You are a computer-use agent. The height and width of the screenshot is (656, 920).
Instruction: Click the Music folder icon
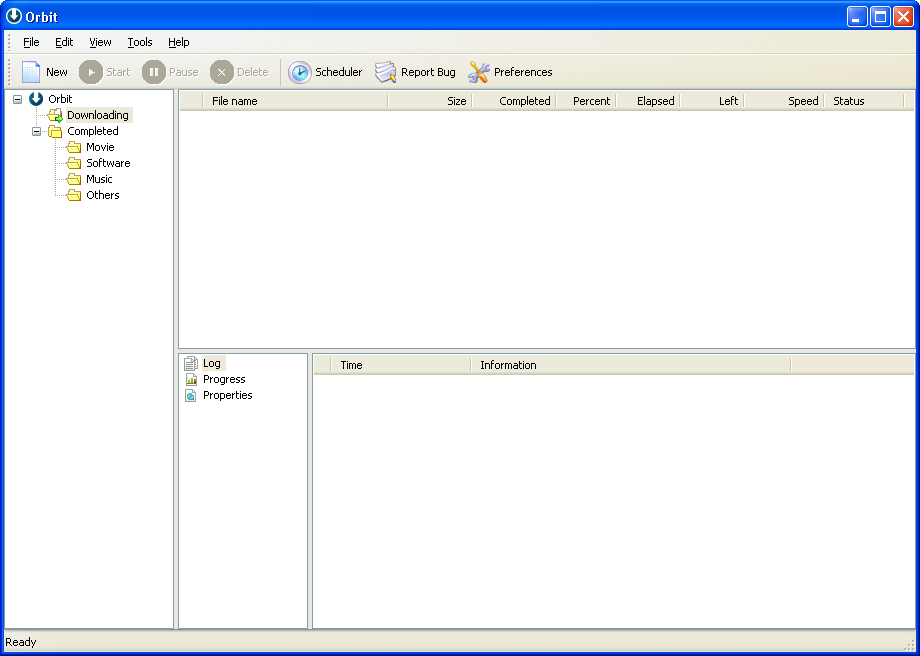(x=74, y=178)
